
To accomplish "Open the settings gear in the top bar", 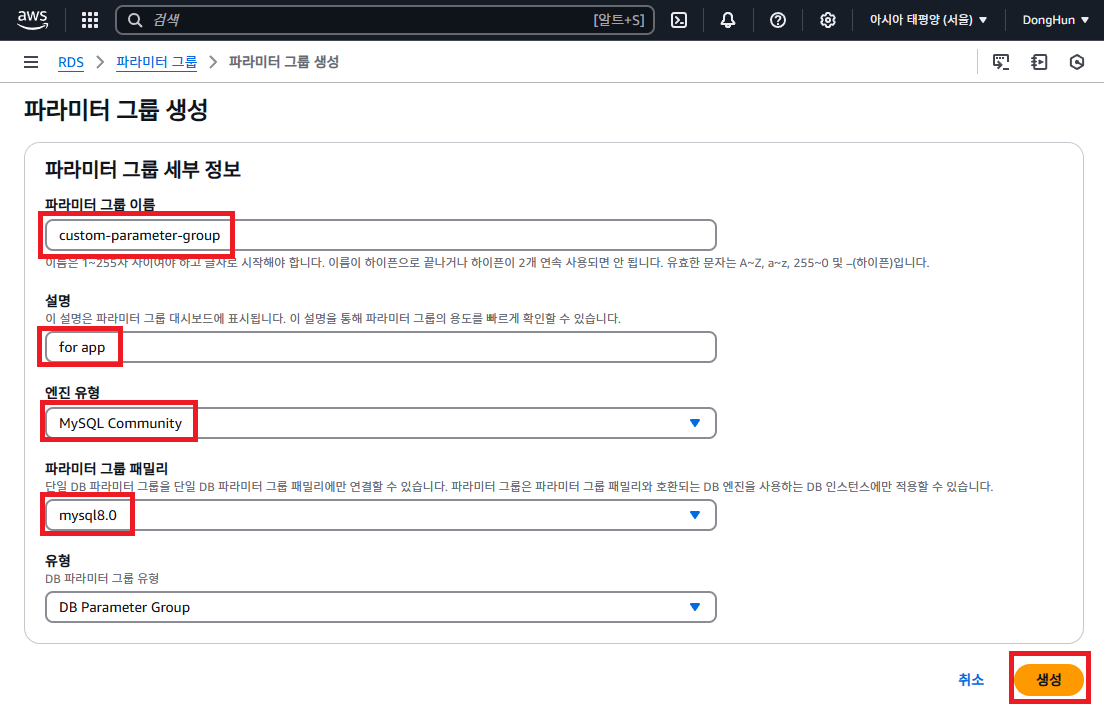I will [828, 20].
